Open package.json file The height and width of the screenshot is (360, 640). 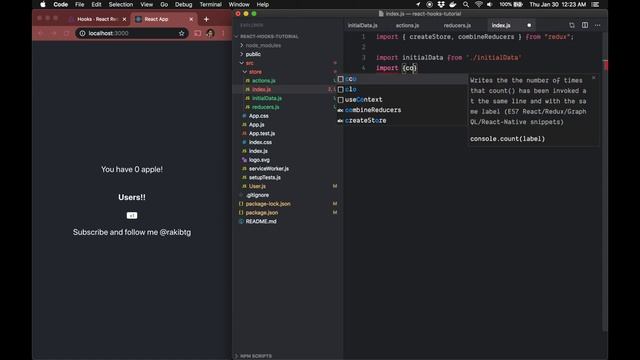(262, 213)
